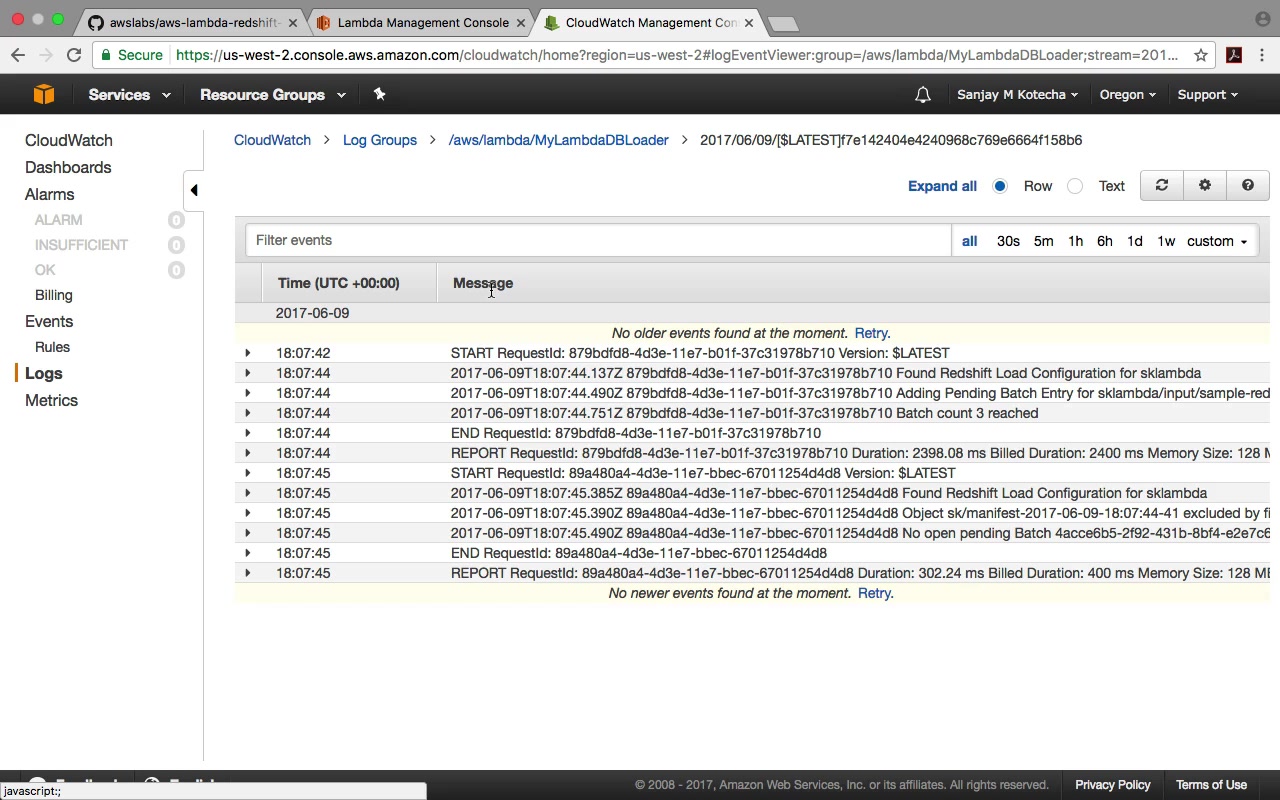Collapse the CloudWatch sidebar panel
The image size is (1280, 800).
pos(194,190)
